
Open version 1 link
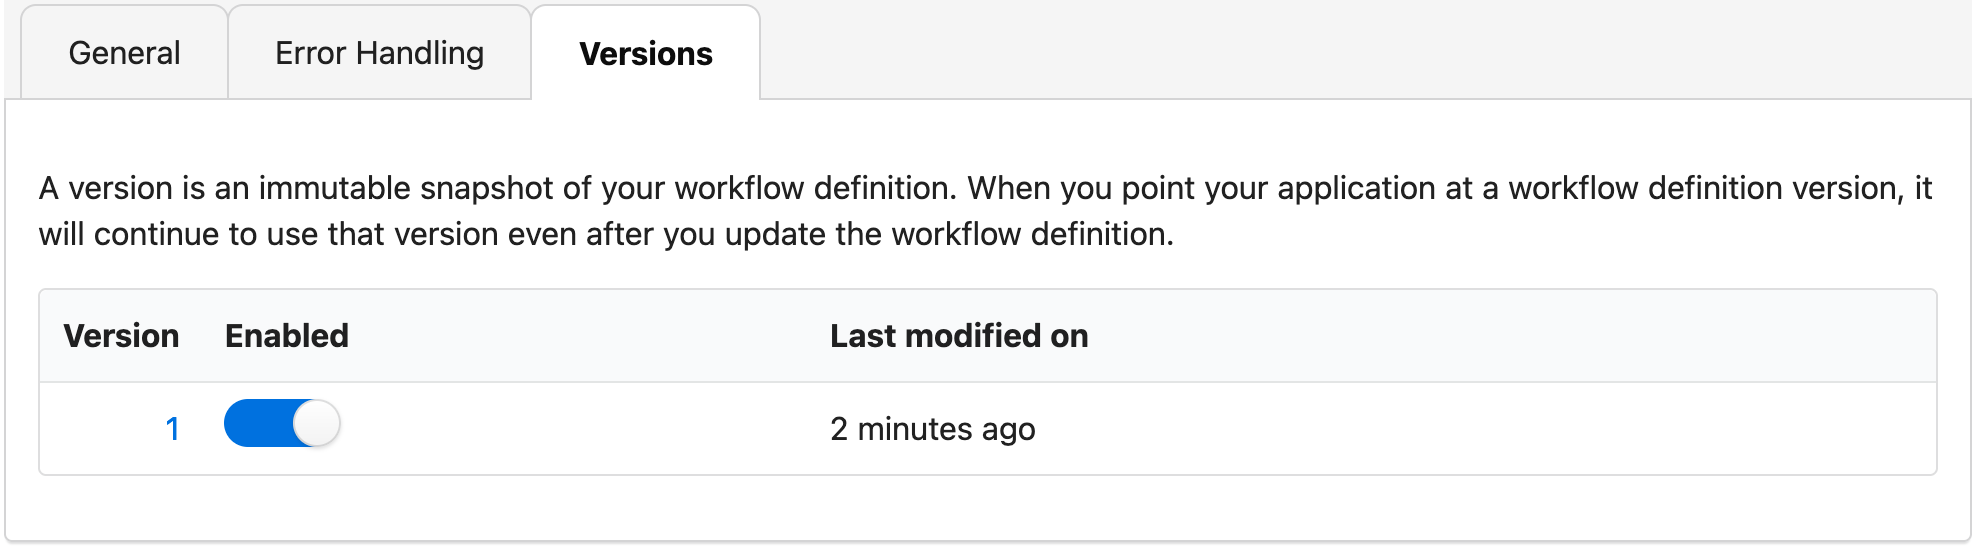point(172,429)
